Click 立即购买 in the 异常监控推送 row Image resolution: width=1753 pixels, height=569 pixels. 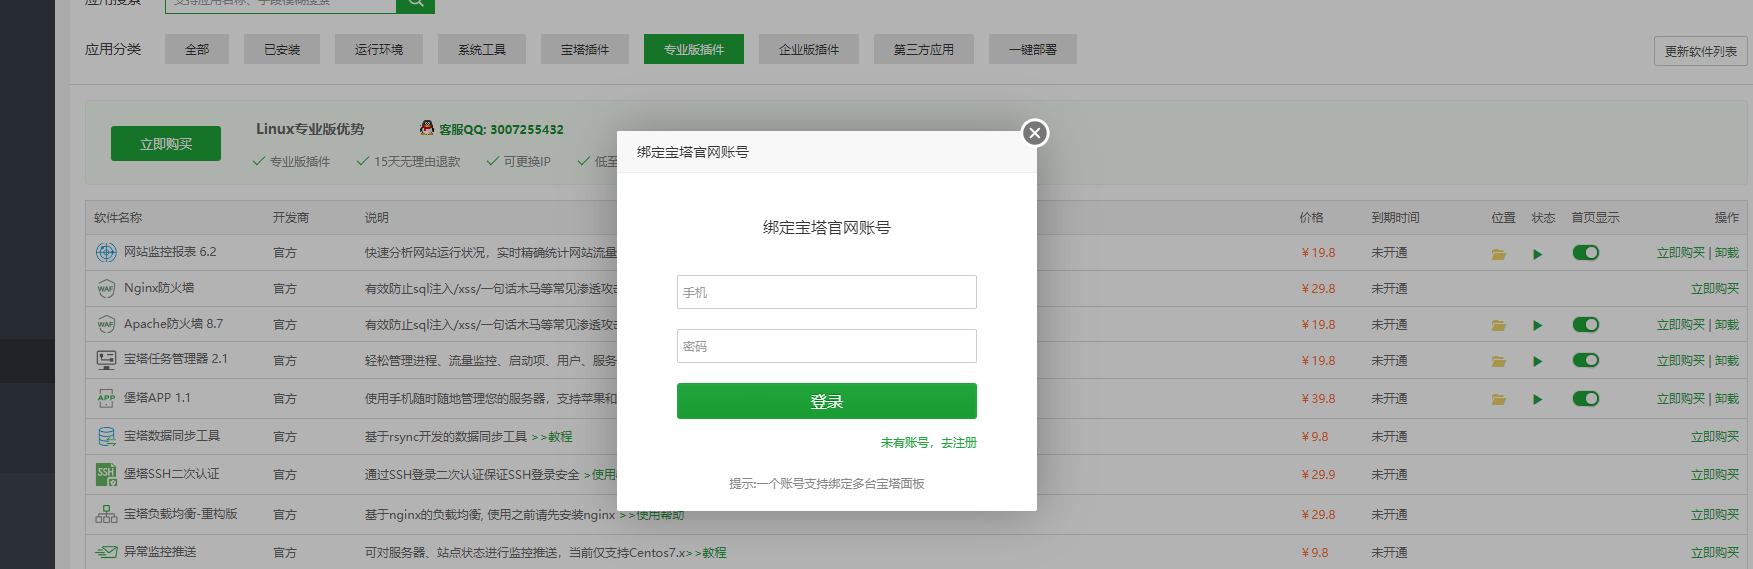(x=1715, y=552)
